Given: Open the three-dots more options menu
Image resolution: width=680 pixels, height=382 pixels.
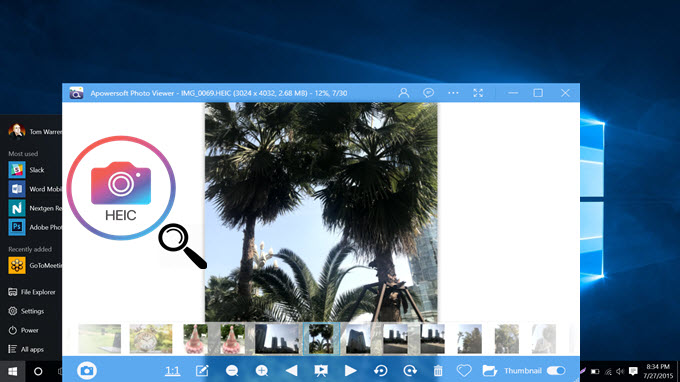Looking at the screenshot, I should (x=453, y=93).
